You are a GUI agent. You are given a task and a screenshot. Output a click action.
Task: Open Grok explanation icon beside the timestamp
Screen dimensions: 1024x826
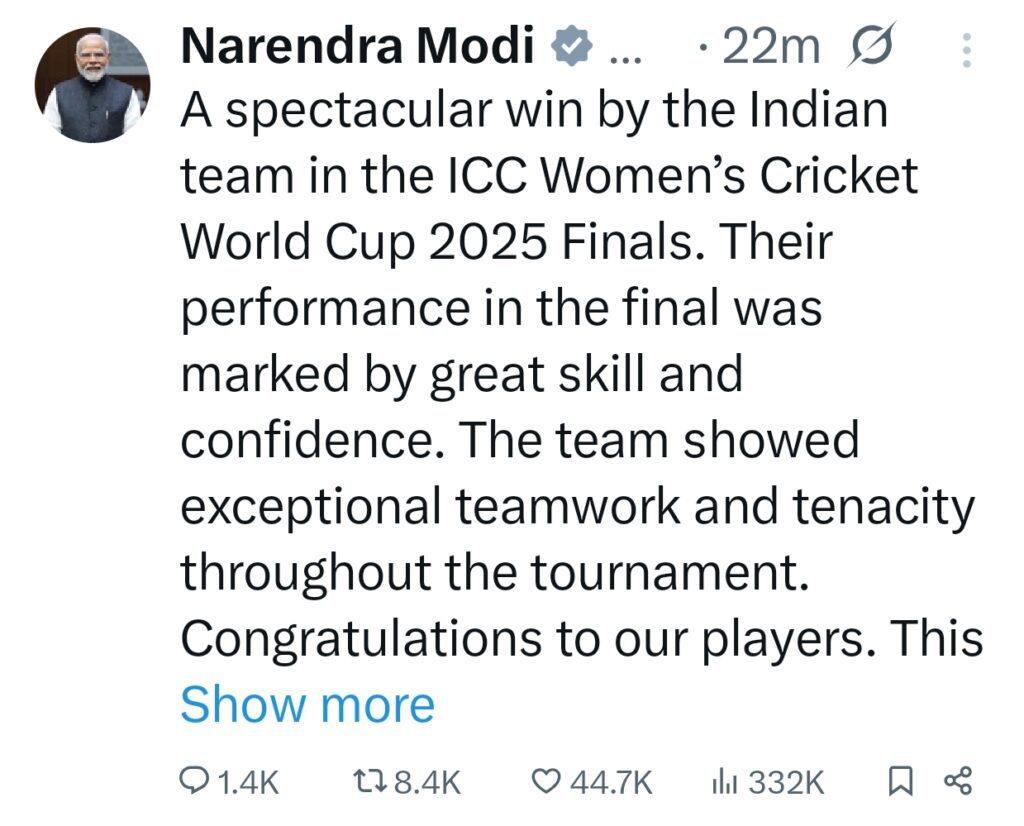click(x=872, y=47)
